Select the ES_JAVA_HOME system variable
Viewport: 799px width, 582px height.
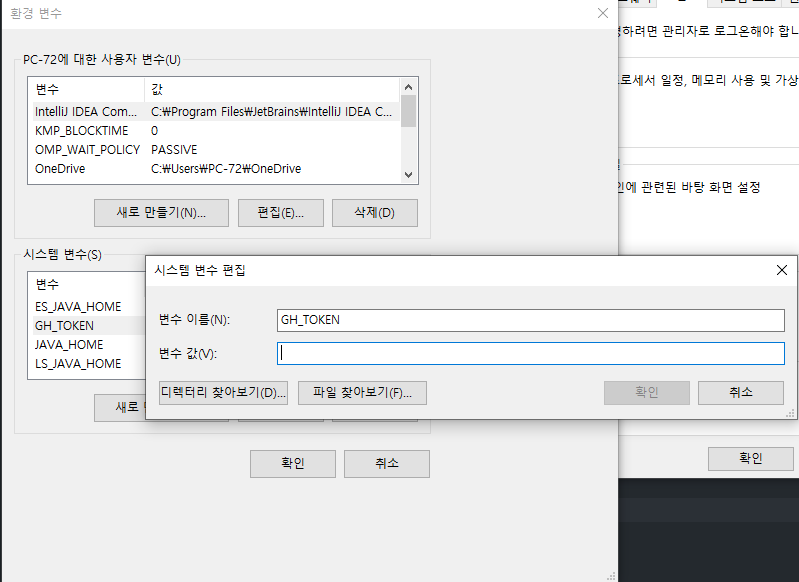[x=78, y=307]
